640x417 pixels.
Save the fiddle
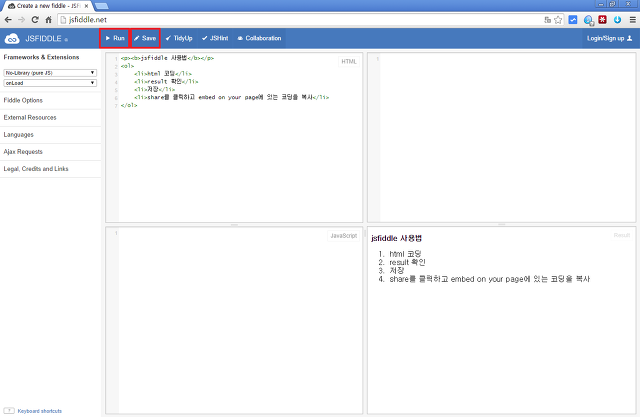145,38
